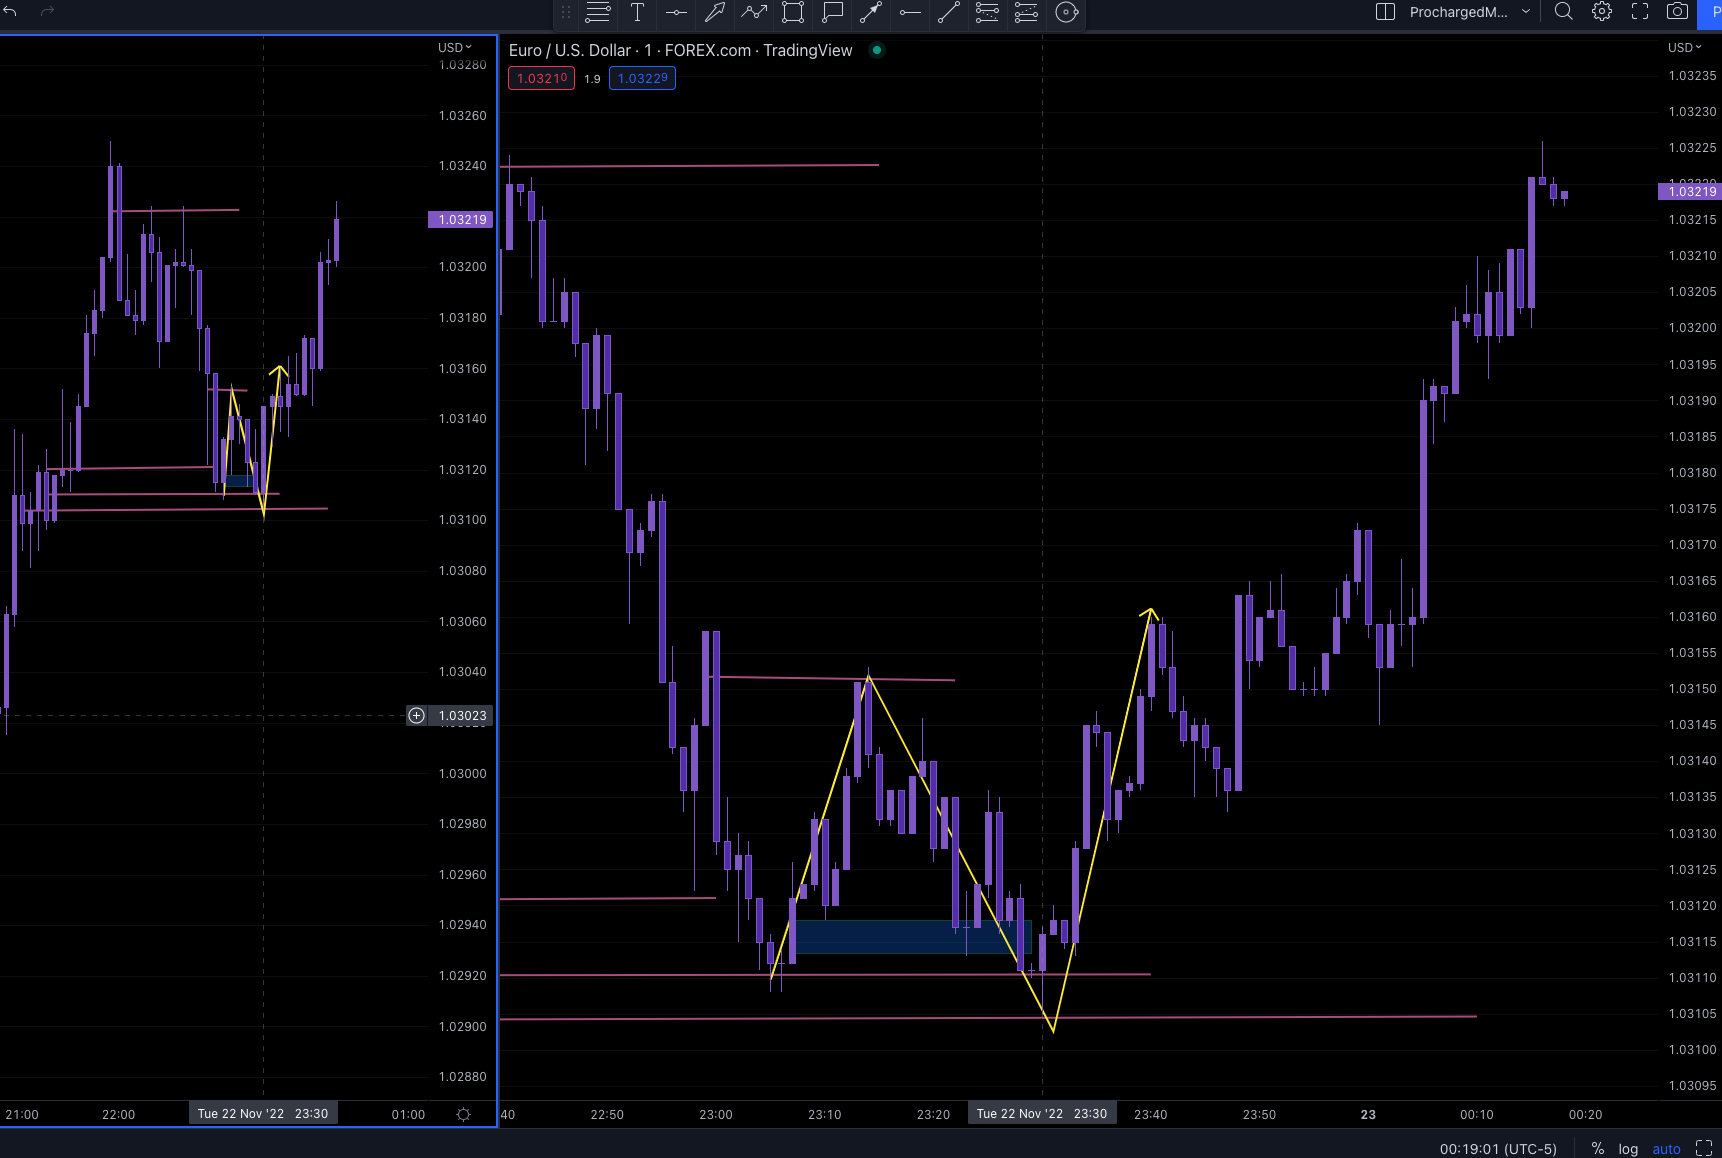
Task: Select the Text drawing tool
Action: coord(637,13)
